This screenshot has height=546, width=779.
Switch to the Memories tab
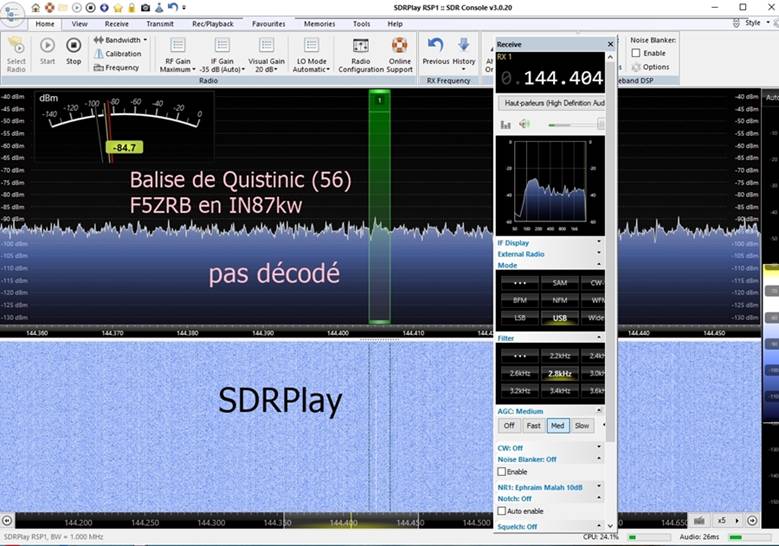(319, 24)
